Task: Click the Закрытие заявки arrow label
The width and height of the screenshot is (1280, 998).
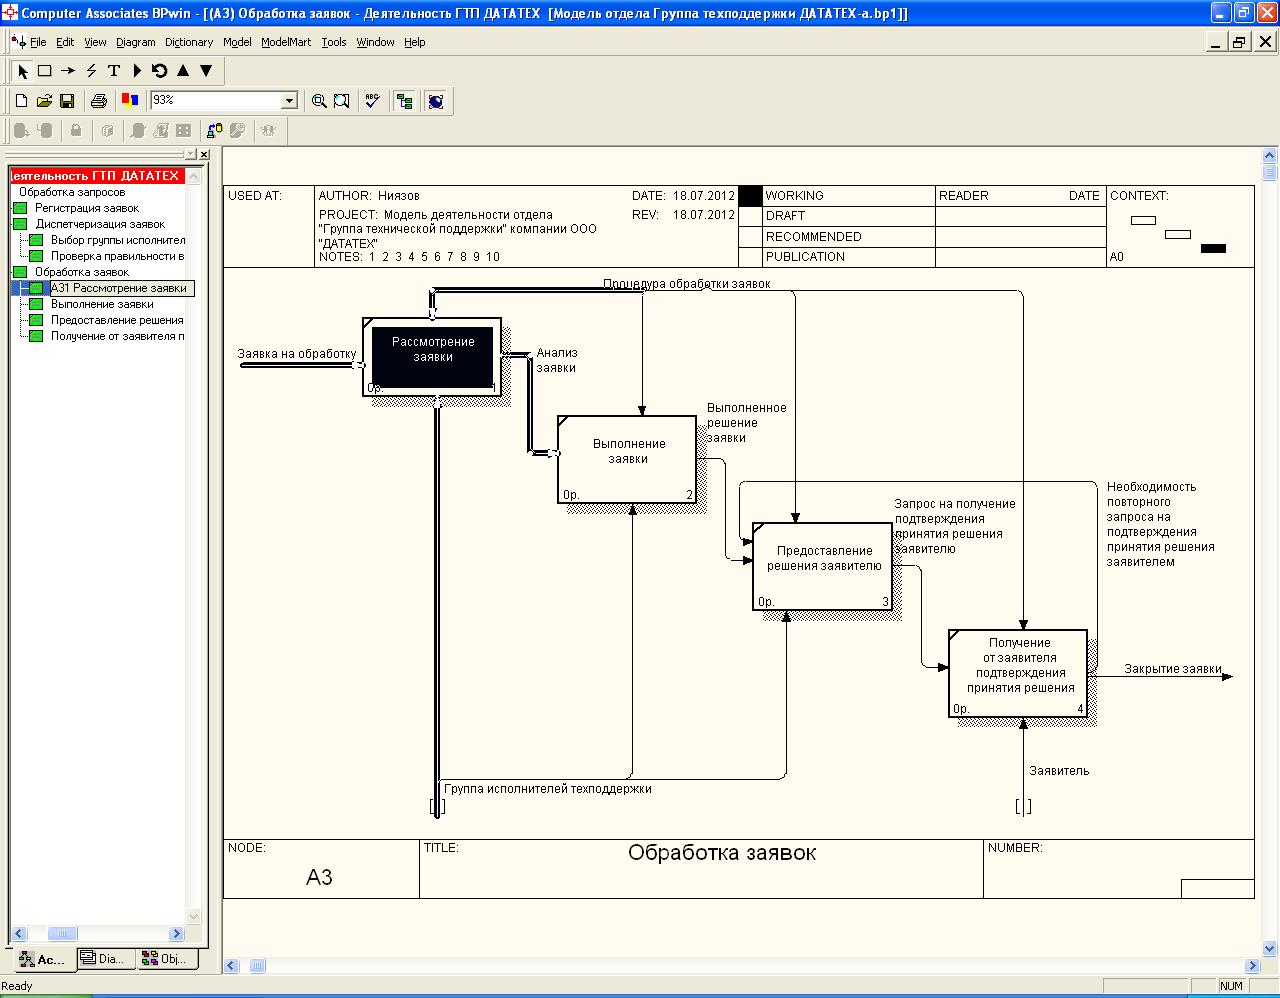Action: (1172, 669)
